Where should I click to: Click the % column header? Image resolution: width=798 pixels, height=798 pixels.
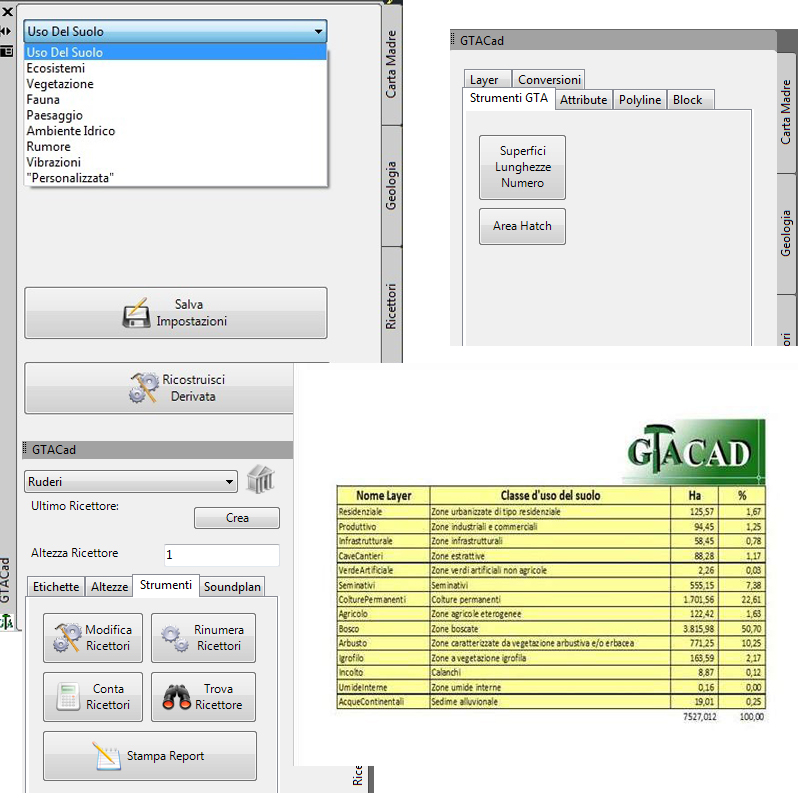tap(742, 495)
